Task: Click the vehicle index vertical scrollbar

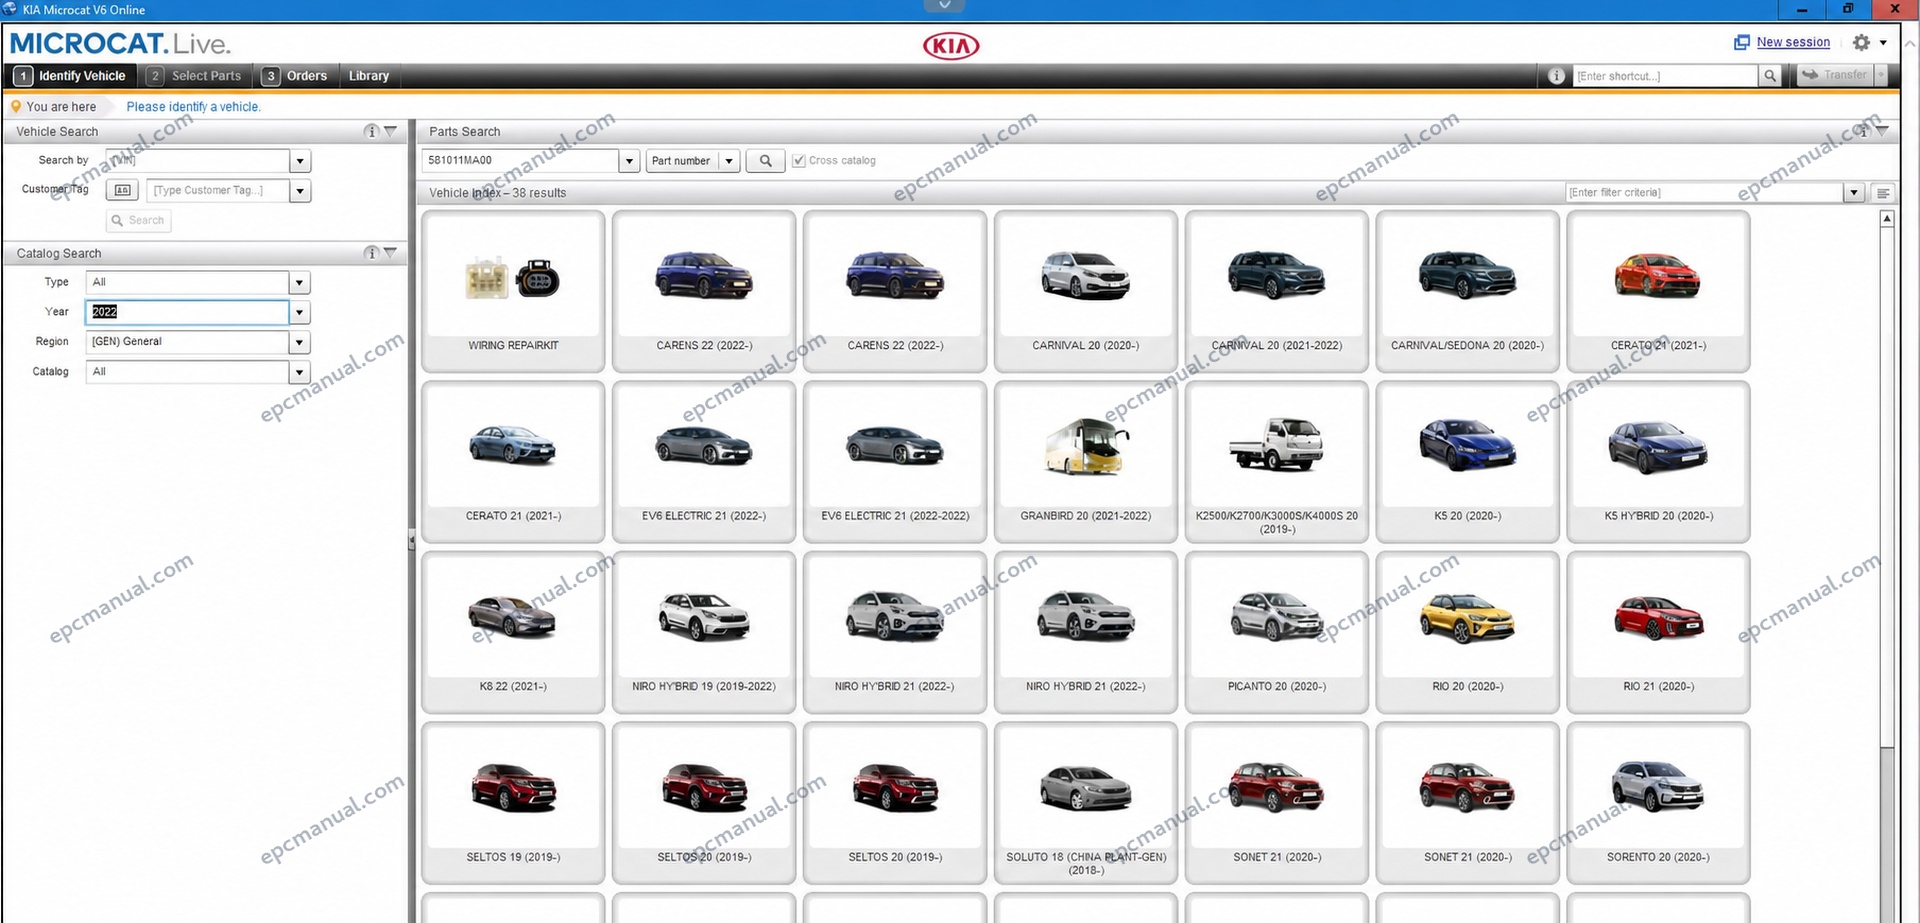Action: click(x=1887, y=565)
